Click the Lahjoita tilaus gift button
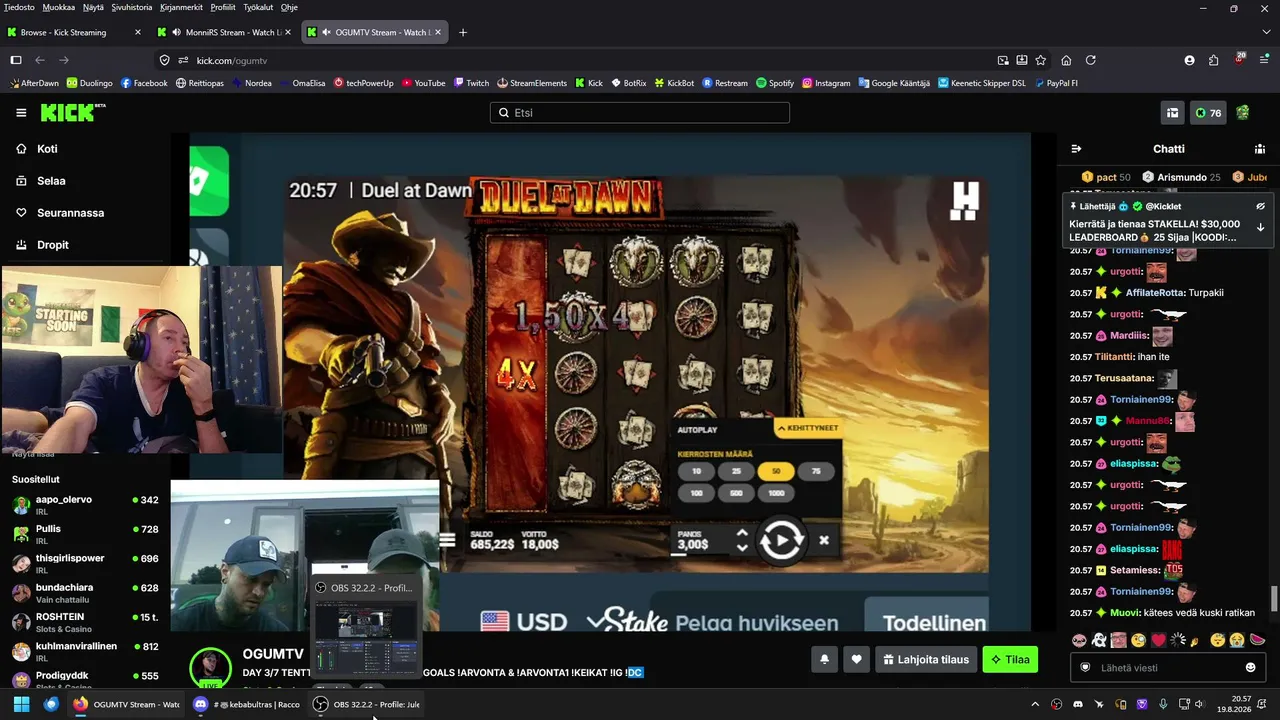The width and height of the screenshot is (1280, 720). click(926, 660)
